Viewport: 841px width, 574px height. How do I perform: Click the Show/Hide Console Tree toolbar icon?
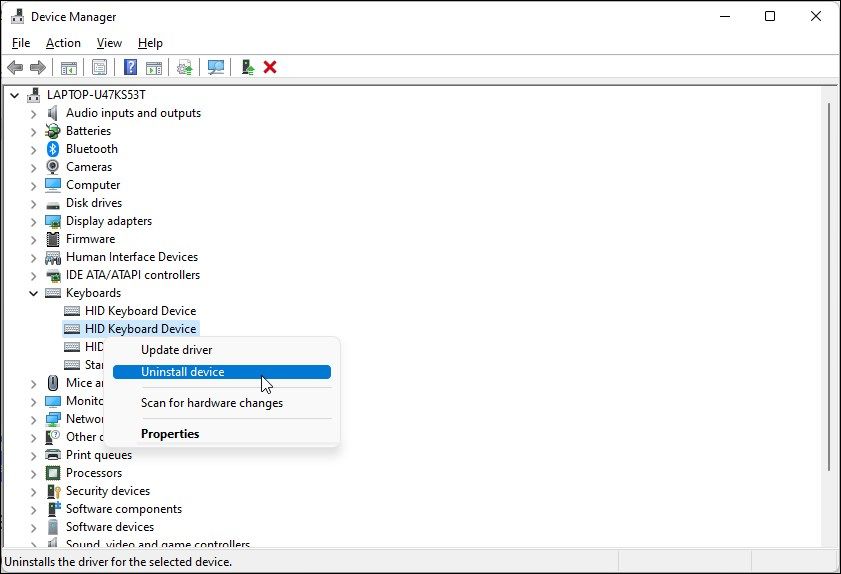click(69, 67)
